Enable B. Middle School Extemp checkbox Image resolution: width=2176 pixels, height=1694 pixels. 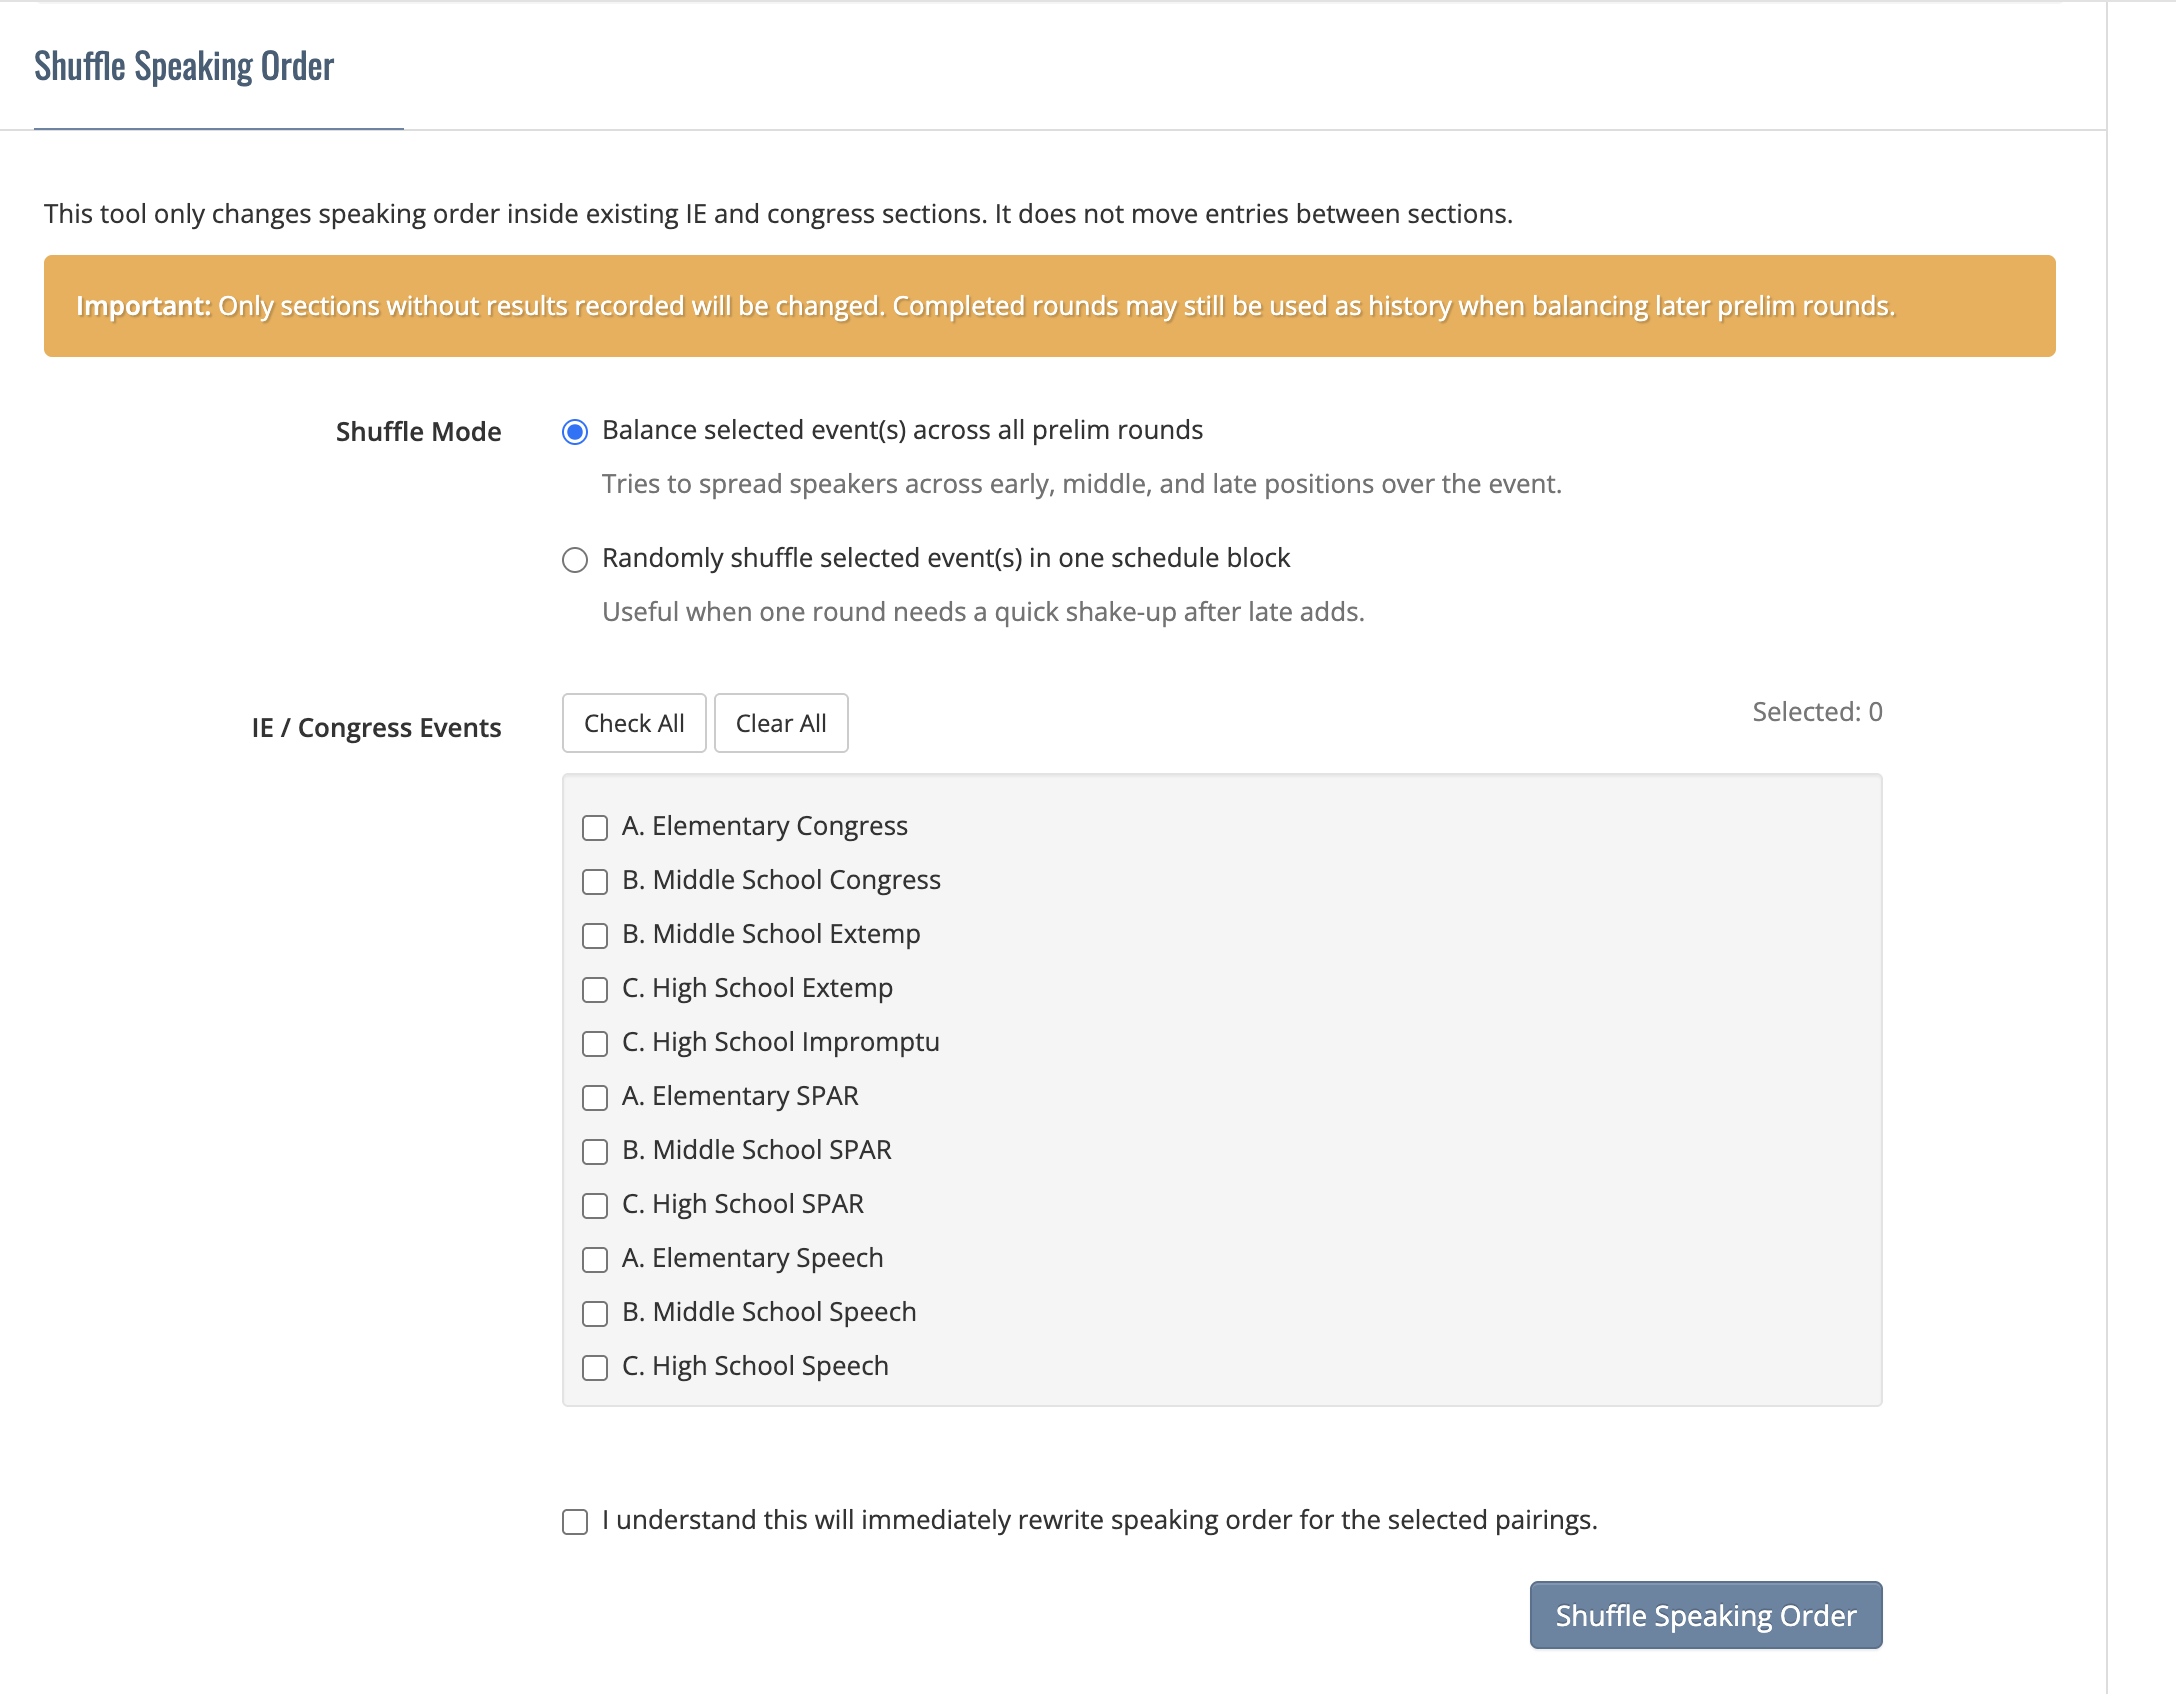(x=595, y=936)
